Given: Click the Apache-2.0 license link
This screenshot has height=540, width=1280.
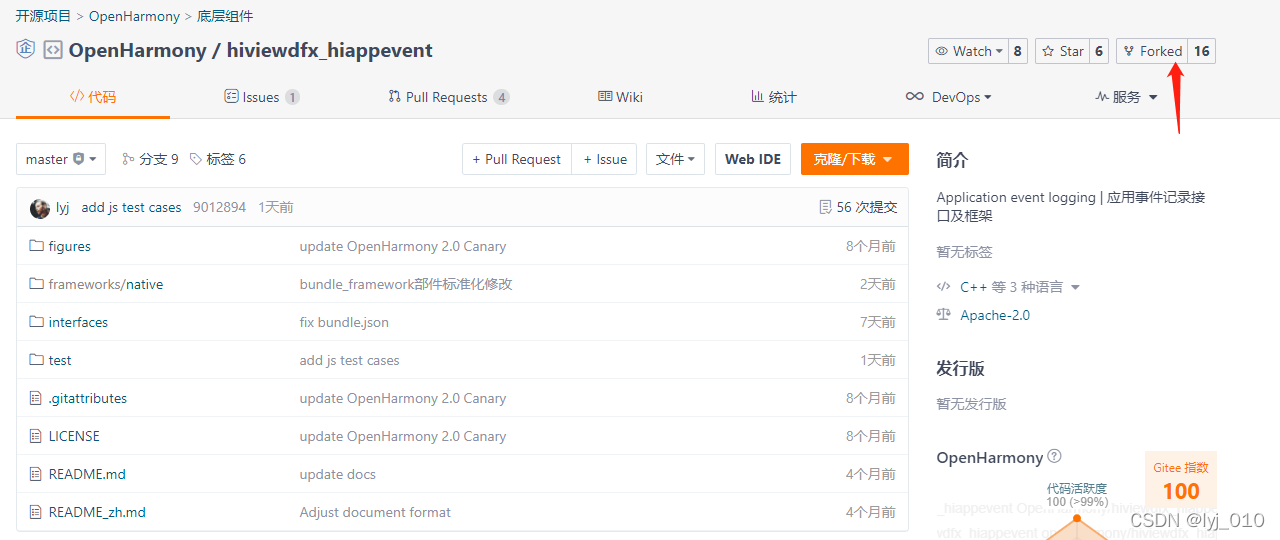Looking at the screenshot, I should (x=995, y=315).
